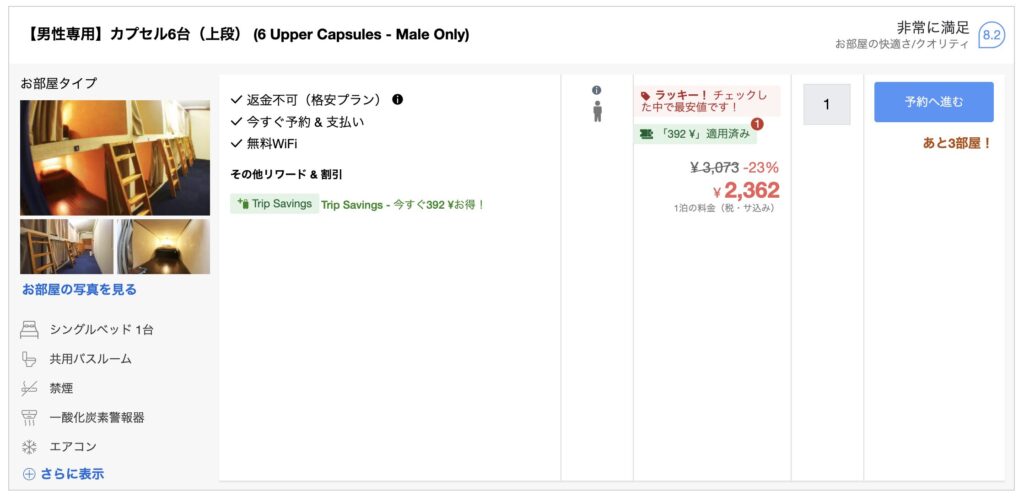1024x497 pixels.
Task: Open the lower-left capsule ladder thumbnail
Action: point(66,246)
